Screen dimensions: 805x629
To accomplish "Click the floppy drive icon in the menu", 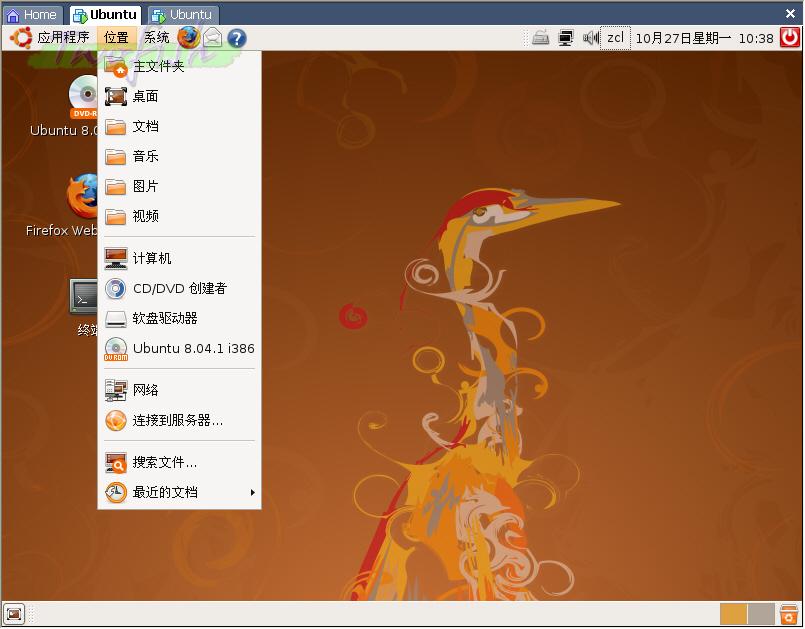I will point(116,319).
